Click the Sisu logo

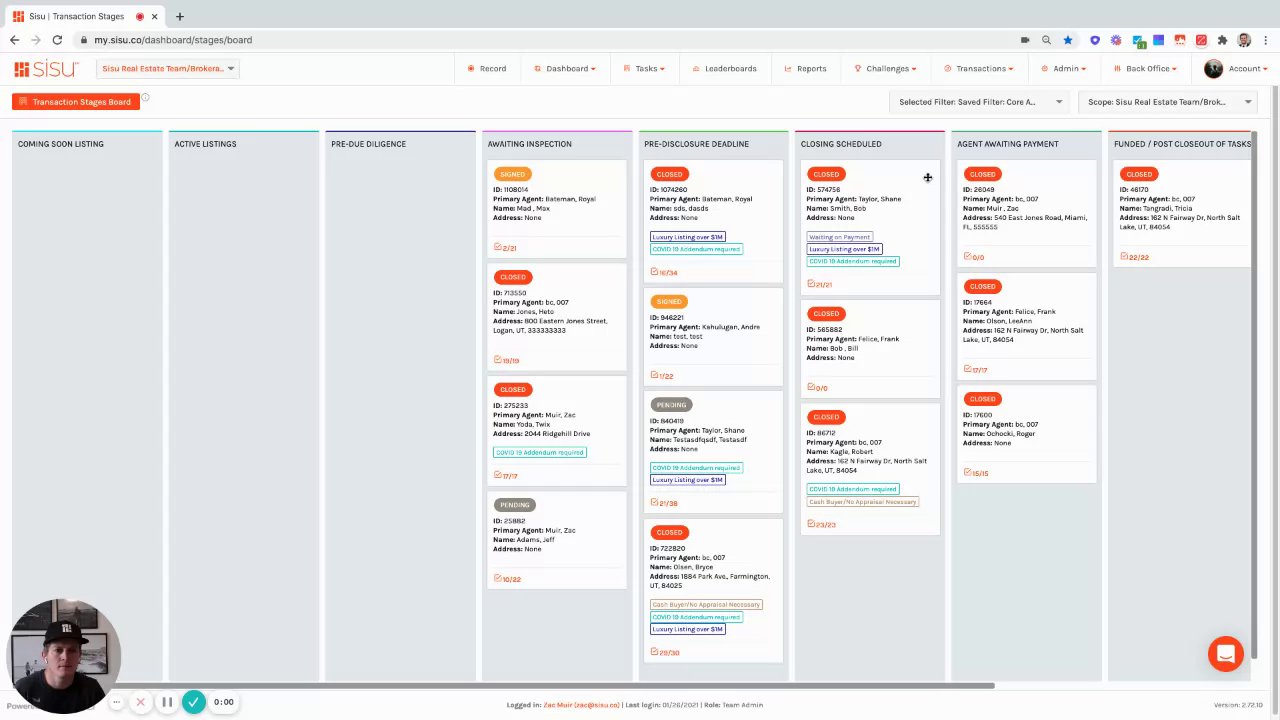click(x=46, y=69)
